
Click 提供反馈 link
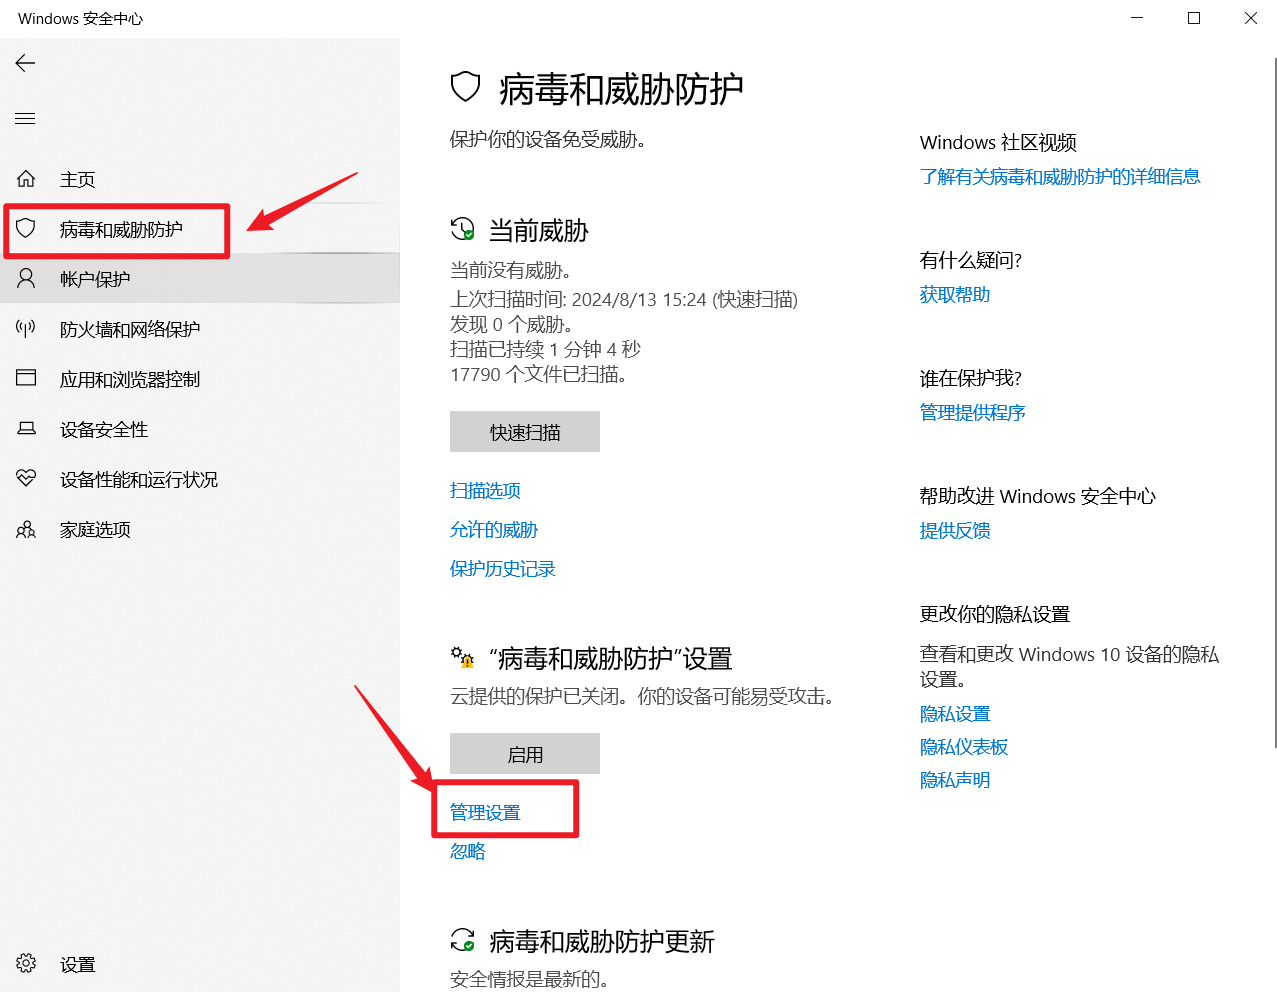[x=955, y=530]
